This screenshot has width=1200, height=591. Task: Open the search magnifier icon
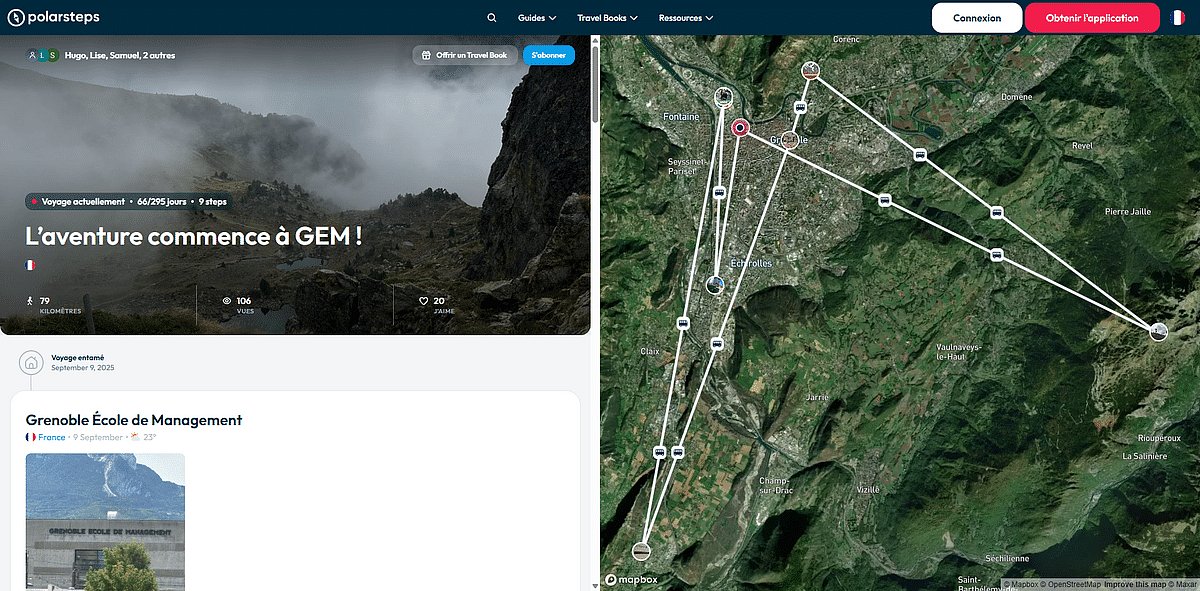tap(491, 18)
